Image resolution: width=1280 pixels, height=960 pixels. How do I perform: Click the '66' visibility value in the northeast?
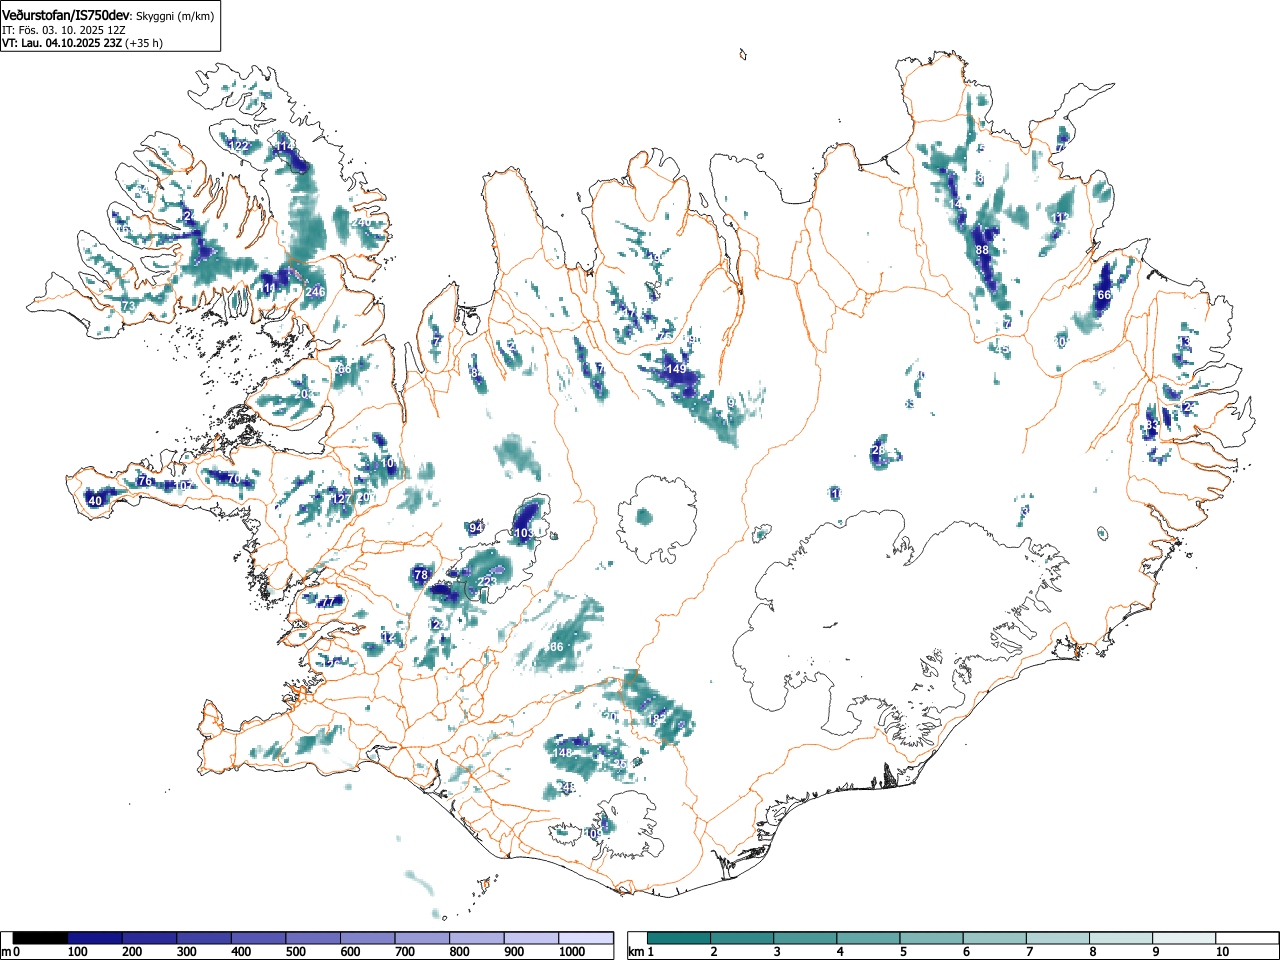coord(1104,295)
